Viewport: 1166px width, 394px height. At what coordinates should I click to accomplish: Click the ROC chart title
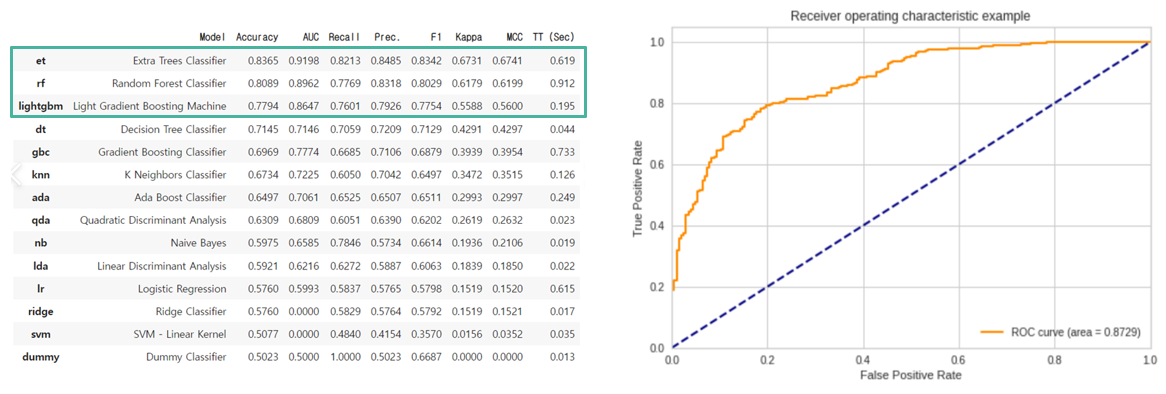pos(910,16)
